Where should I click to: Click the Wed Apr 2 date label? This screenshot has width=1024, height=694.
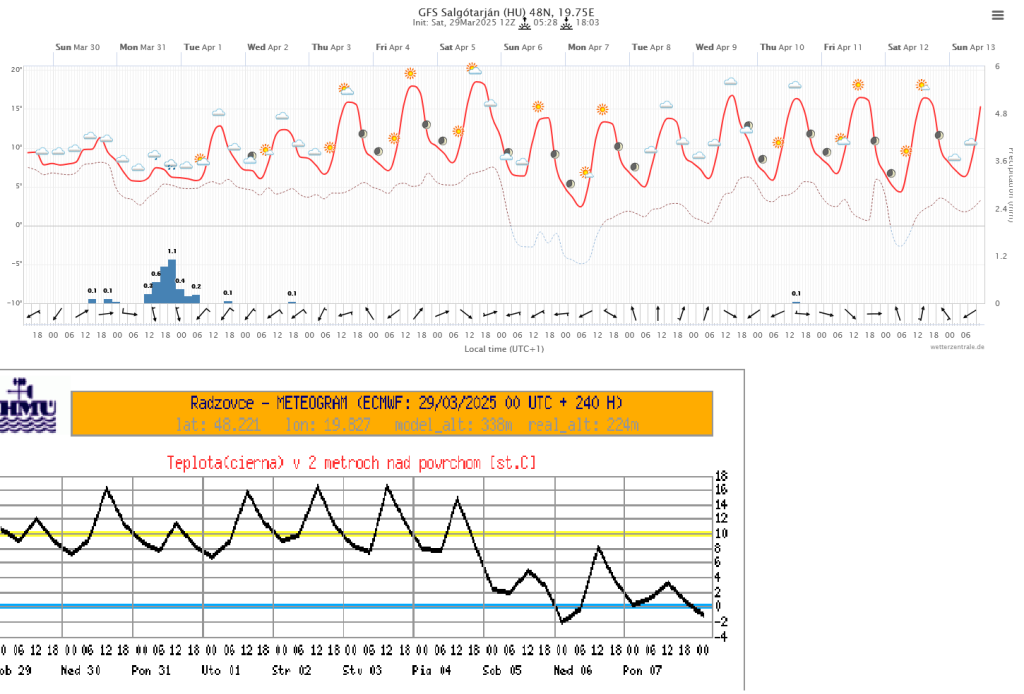pyautogui.click(x=268, y=47)
